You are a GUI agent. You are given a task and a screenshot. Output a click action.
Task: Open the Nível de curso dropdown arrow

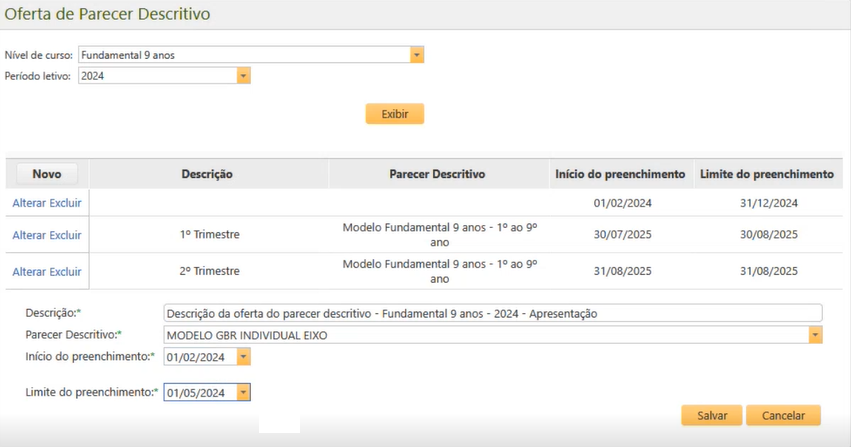[x=417, y=55]
